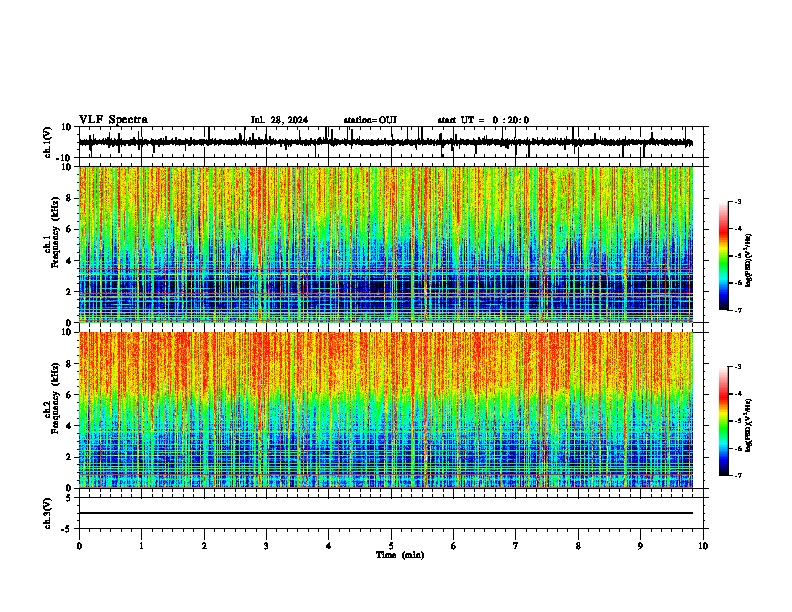Click the "8" kHz tick on ch.1 spectrogram axis

70,198
